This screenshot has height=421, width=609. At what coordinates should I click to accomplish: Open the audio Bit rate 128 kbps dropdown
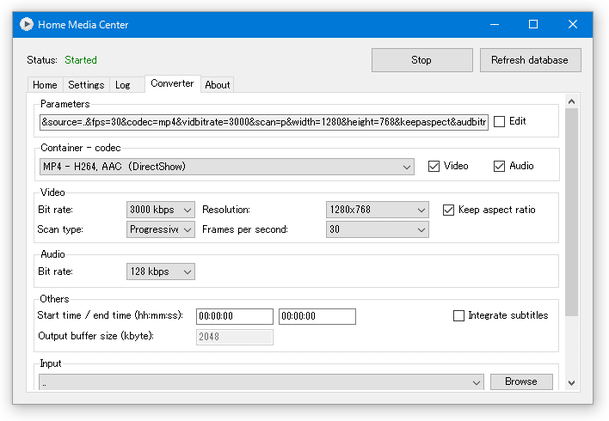[160, 271]
